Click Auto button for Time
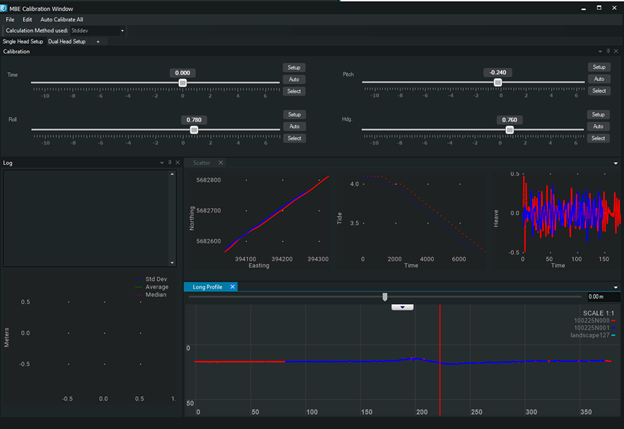 pos(294,80)
